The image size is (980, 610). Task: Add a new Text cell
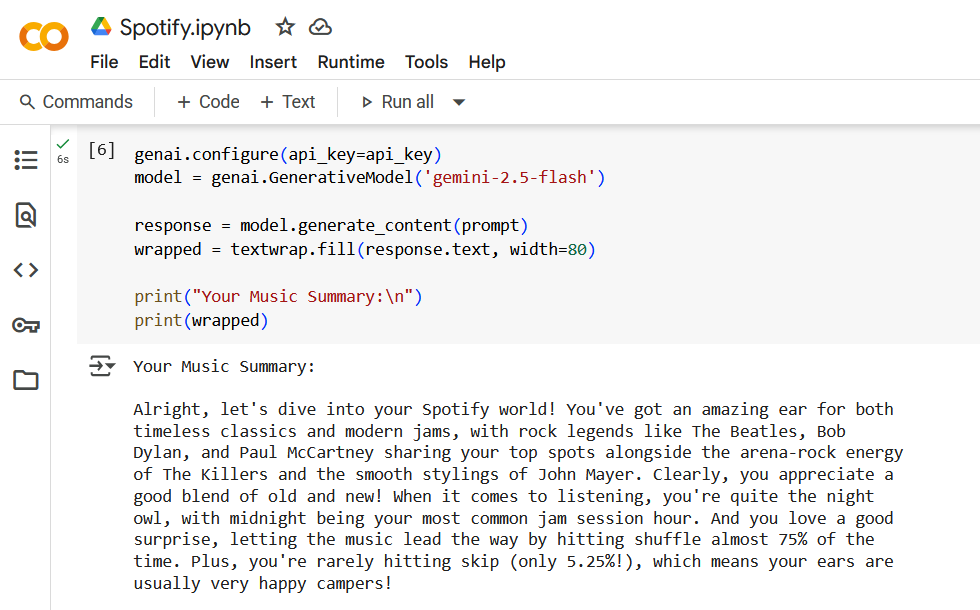click(x=288, y=102)
